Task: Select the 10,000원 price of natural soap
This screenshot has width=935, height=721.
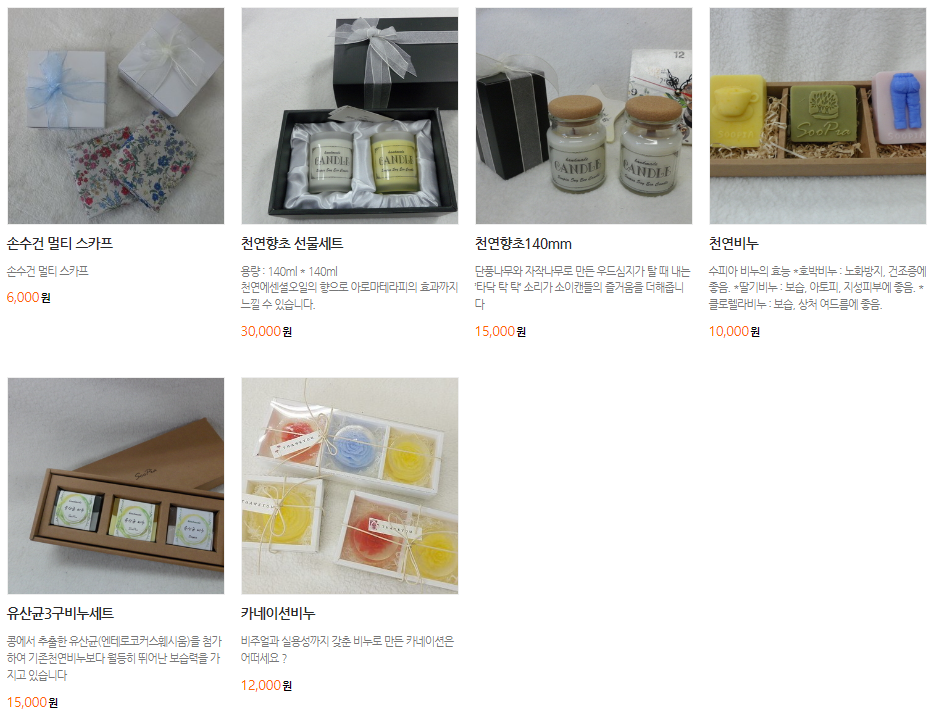Action: [734, 331]
